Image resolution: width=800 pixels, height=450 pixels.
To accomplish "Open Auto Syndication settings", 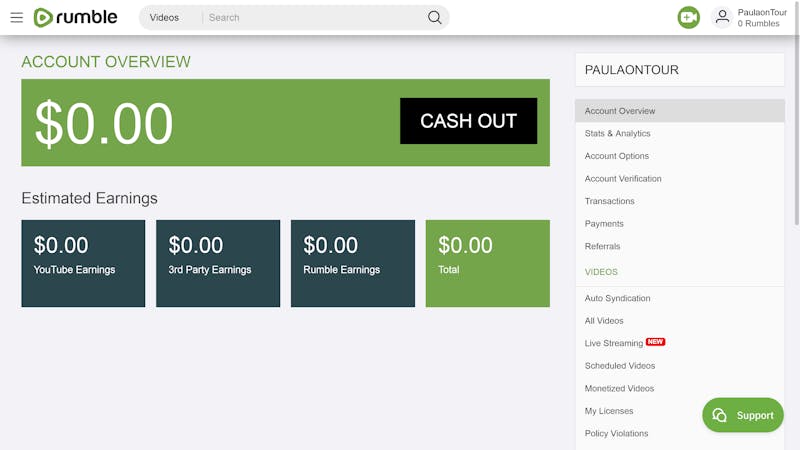I will (x=617, y=298).
